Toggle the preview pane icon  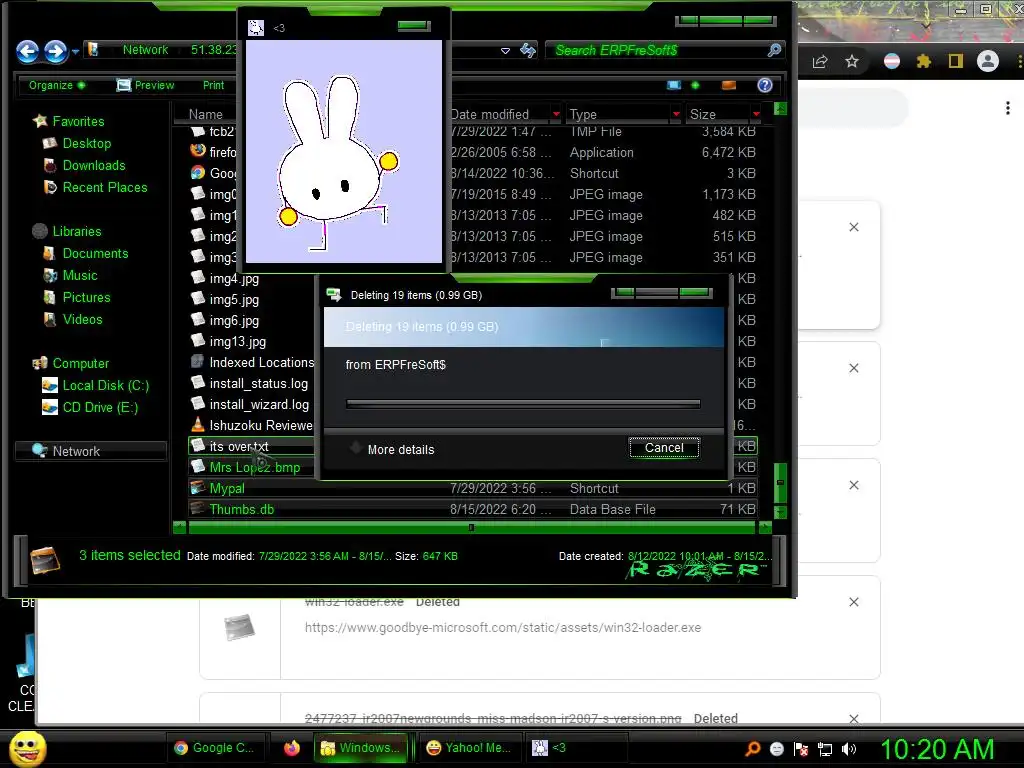coord(729,85)
